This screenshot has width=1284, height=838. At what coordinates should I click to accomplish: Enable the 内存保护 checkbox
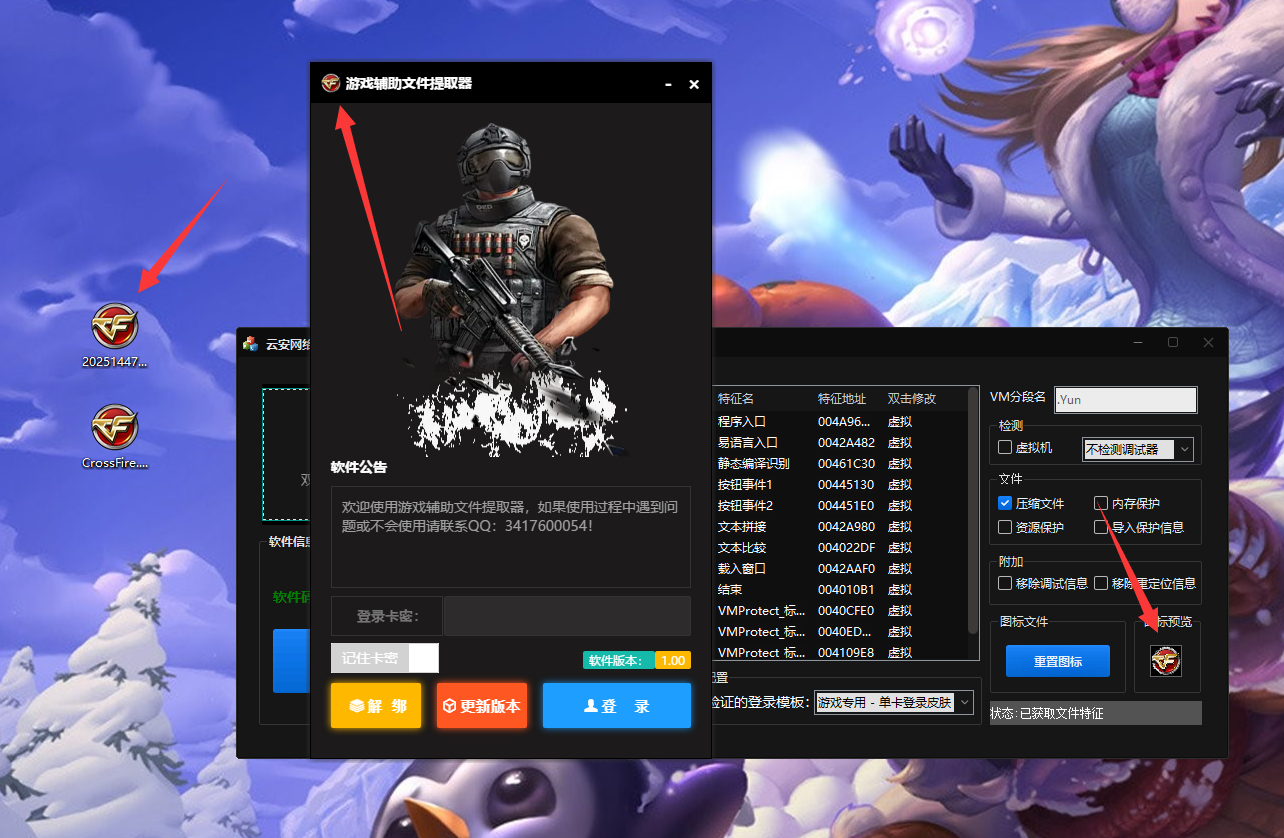click(x=1101, y=503)
